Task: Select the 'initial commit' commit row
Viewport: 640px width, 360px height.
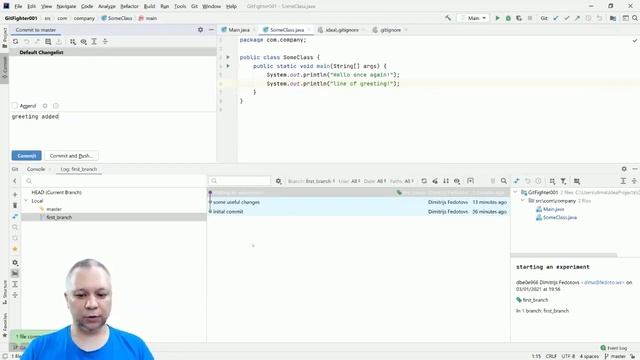Action: point(358,211)
